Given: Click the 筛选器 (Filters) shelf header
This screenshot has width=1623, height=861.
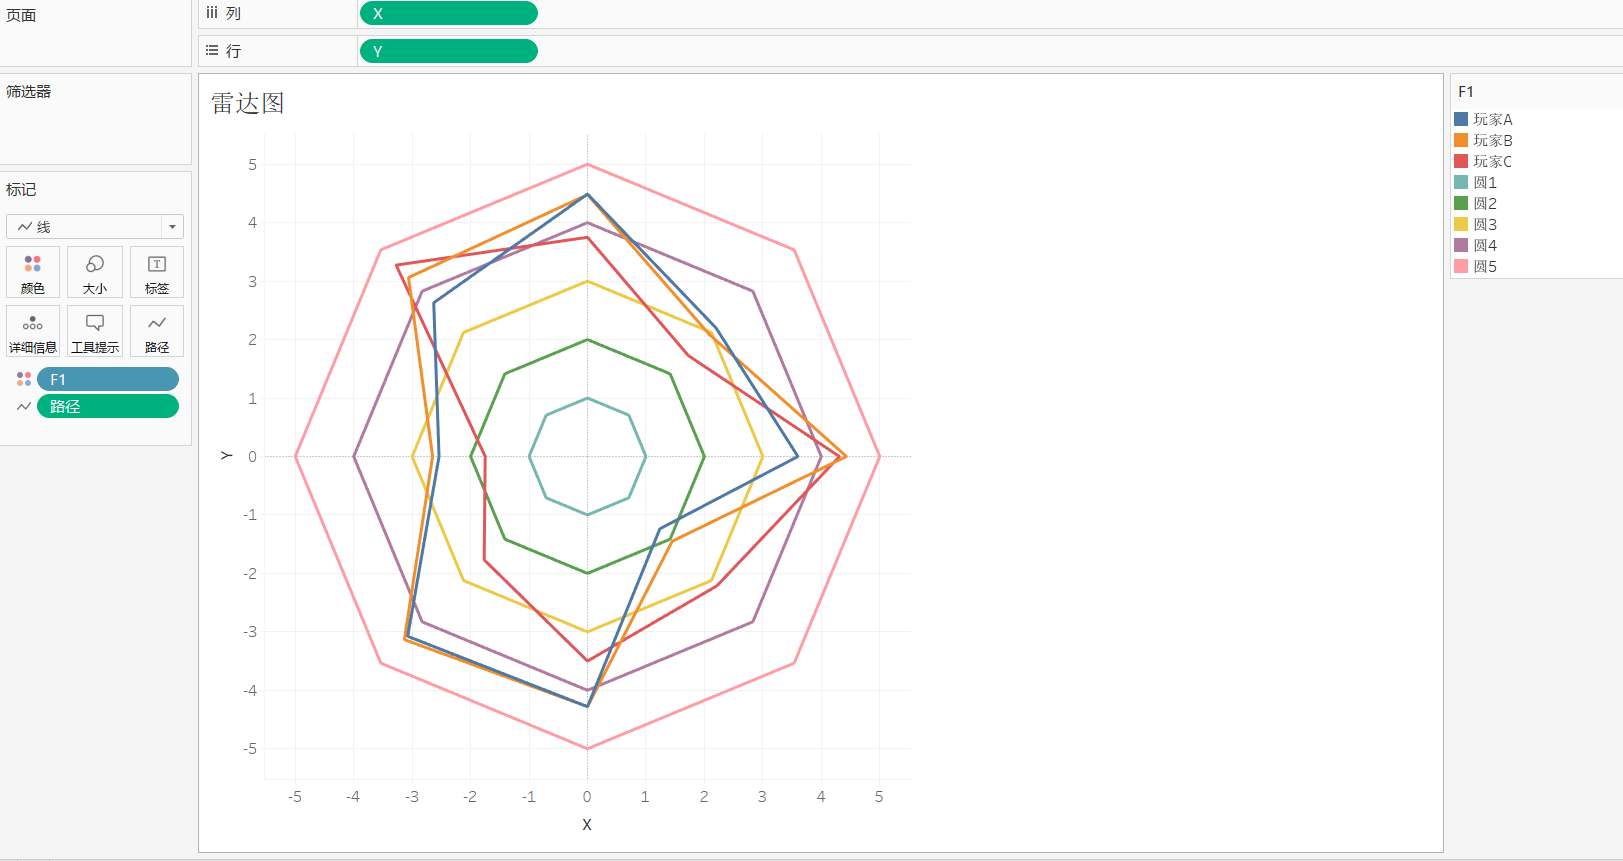Looking at the screenshot, I should click(28, 91).
